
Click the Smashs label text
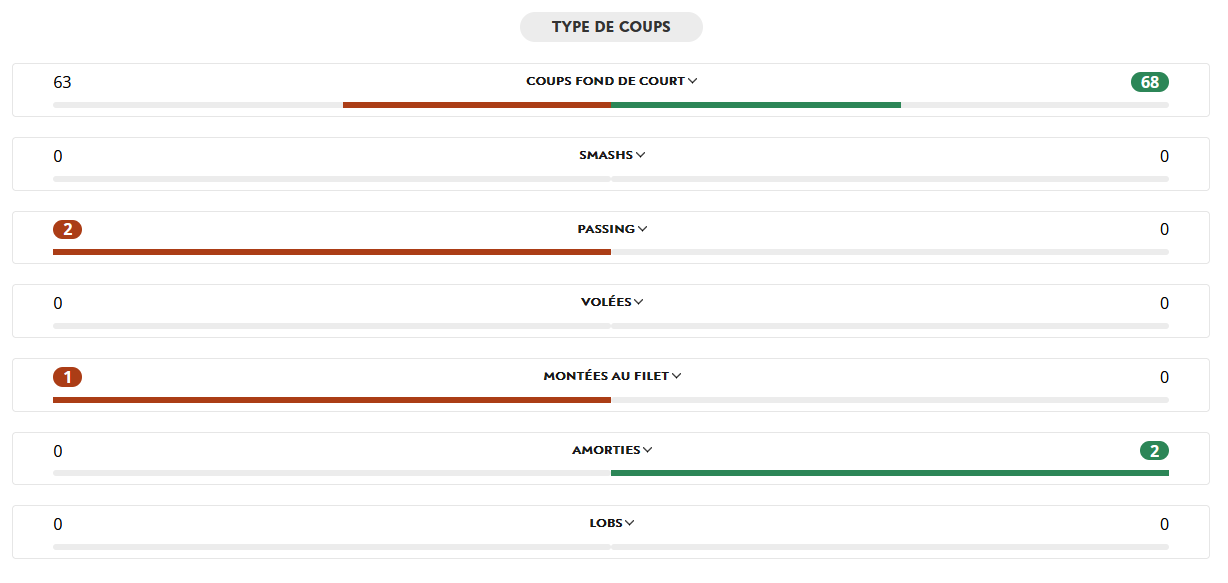[x=606, y=155]
